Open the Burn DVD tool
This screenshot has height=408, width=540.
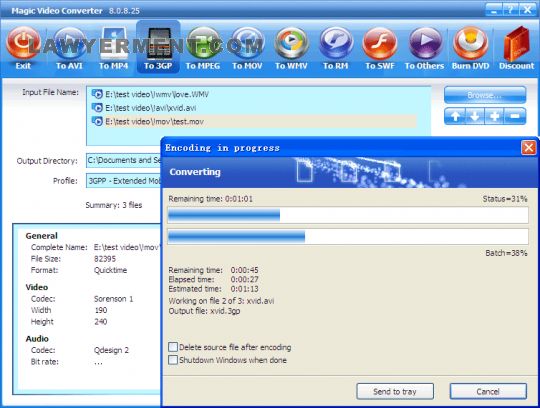(470, 43)
